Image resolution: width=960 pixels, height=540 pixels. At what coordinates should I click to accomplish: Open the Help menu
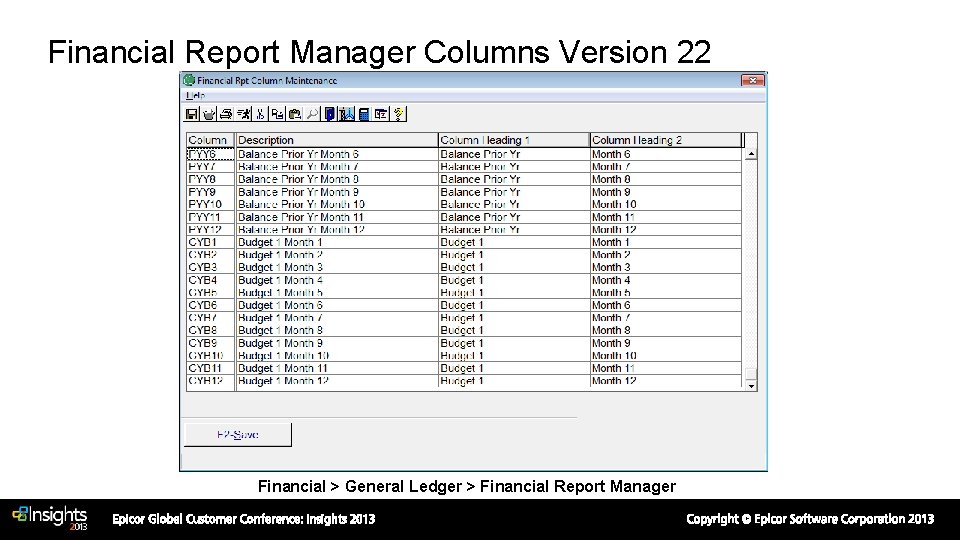point(195,96)
